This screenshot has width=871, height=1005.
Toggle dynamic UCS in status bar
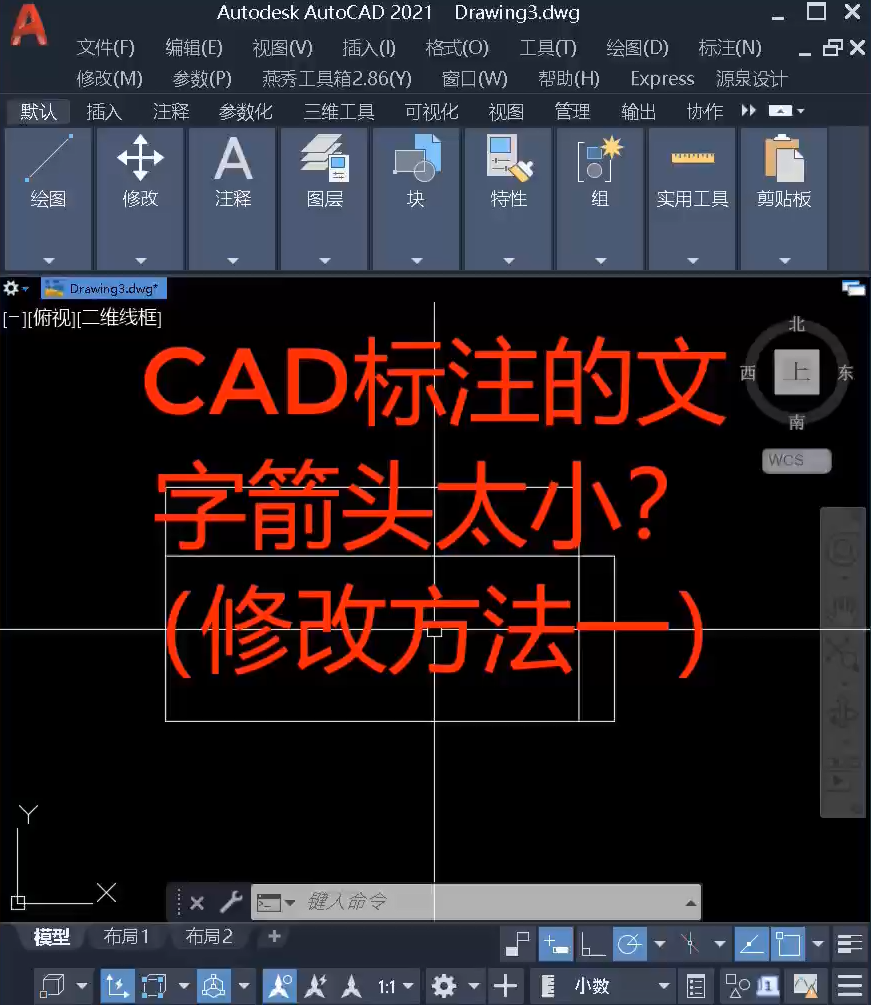[117, 986]
